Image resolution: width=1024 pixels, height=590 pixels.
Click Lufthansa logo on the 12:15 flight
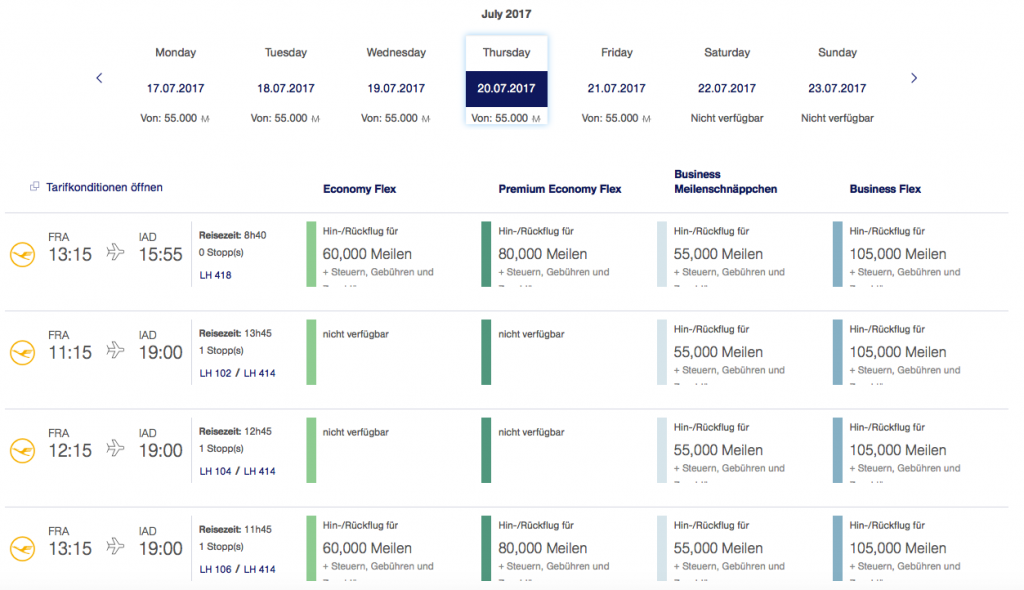22,450
